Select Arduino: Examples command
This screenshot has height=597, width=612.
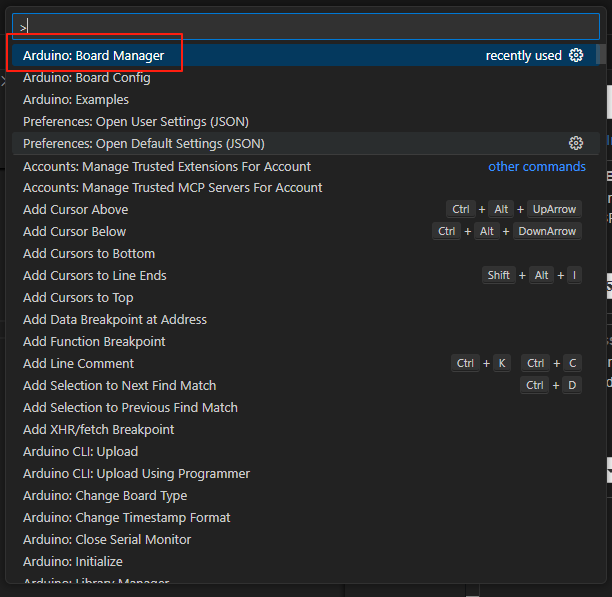click(x=306, y=100)
